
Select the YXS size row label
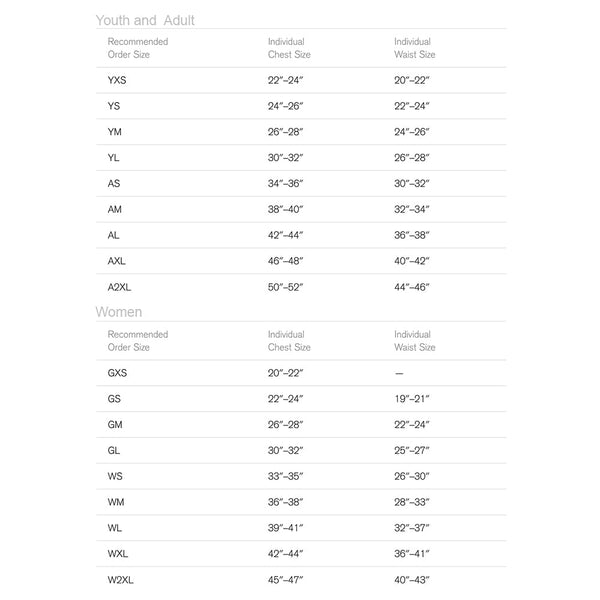point(118,79)
